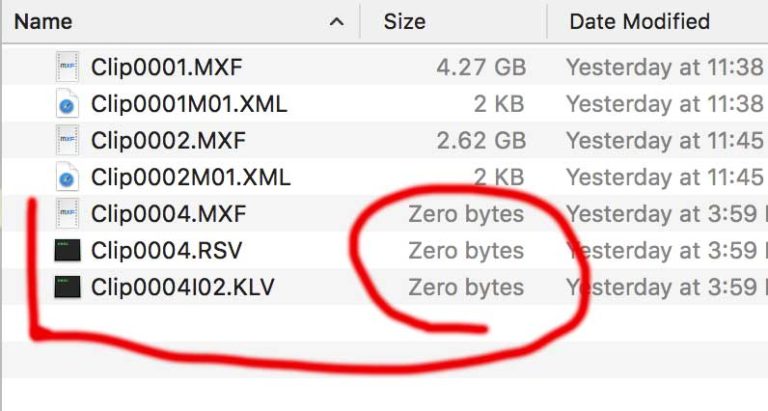Select the Clip0004I02.KLV file name
This screenshot has height=411, width=768.
[182, 288]
